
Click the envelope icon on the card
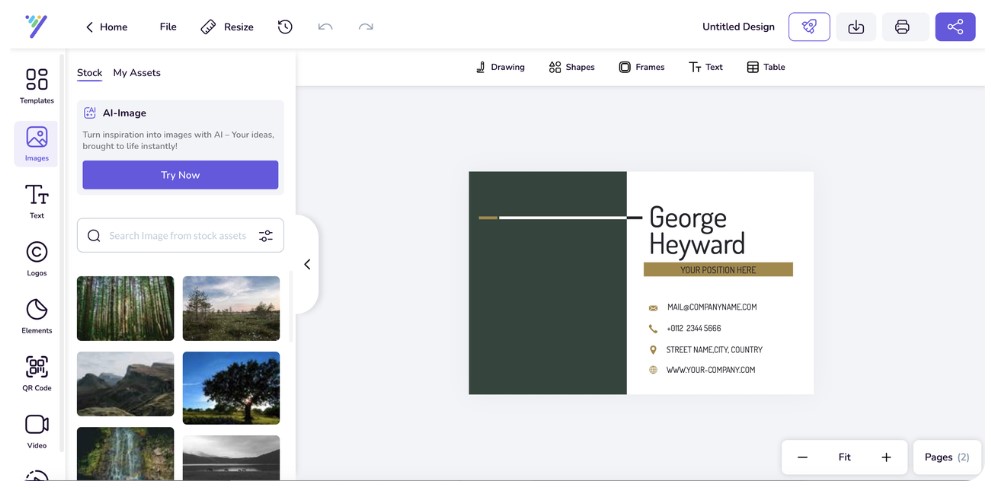[x=653, y=308]
